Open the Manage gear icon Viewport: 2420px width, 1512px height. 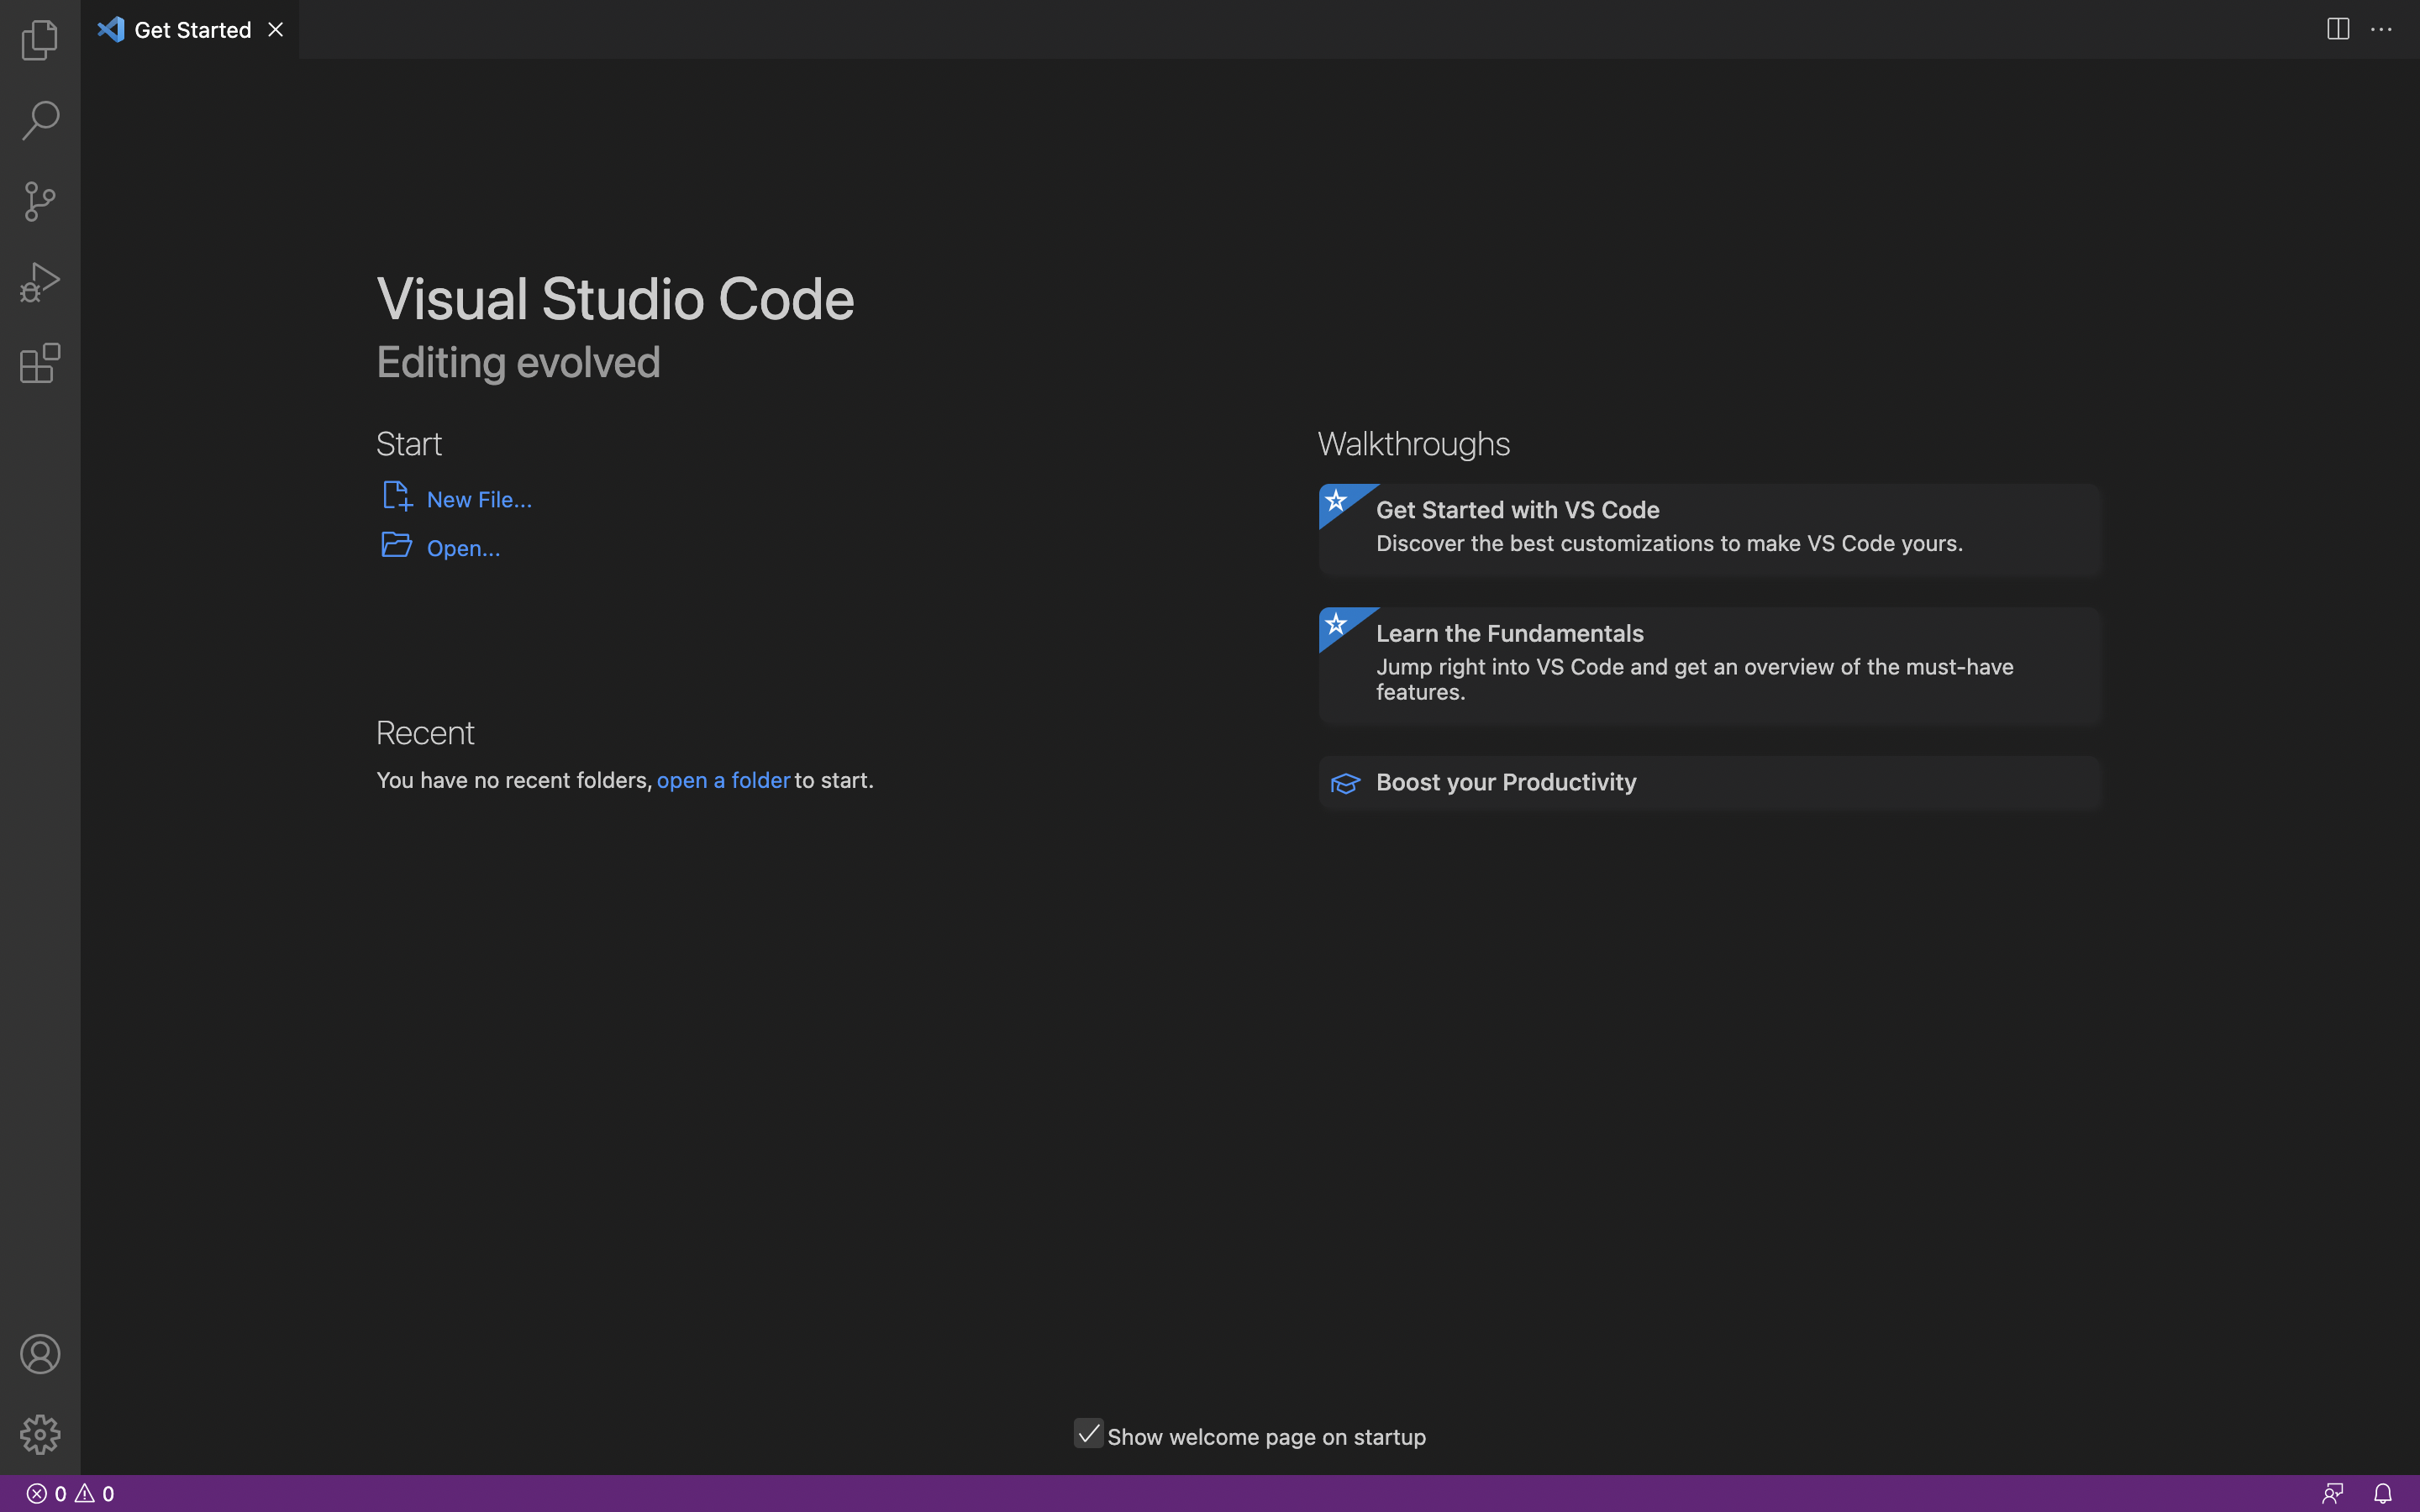(40, 1434)
